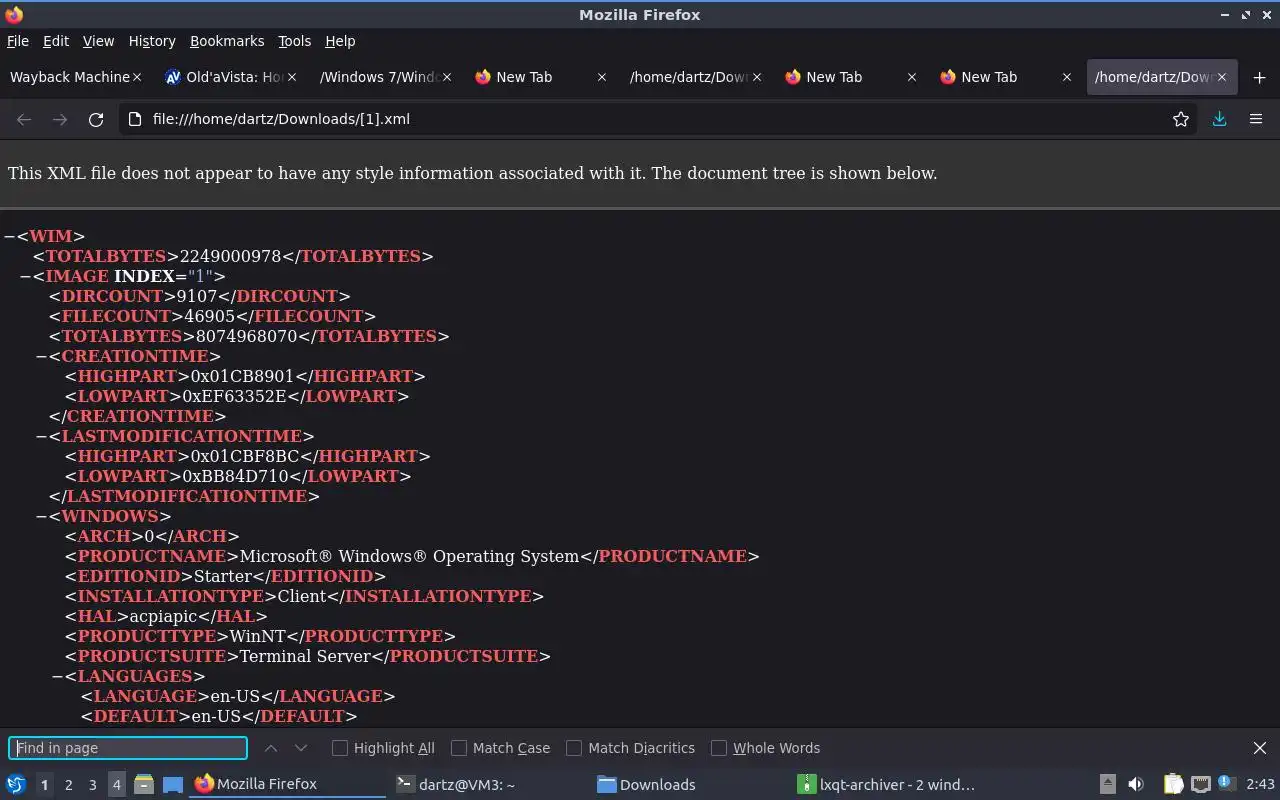Screen dimensions: 1280x800
Task: Collapse the IMAGE INDEX node
Action: (25, 276)
